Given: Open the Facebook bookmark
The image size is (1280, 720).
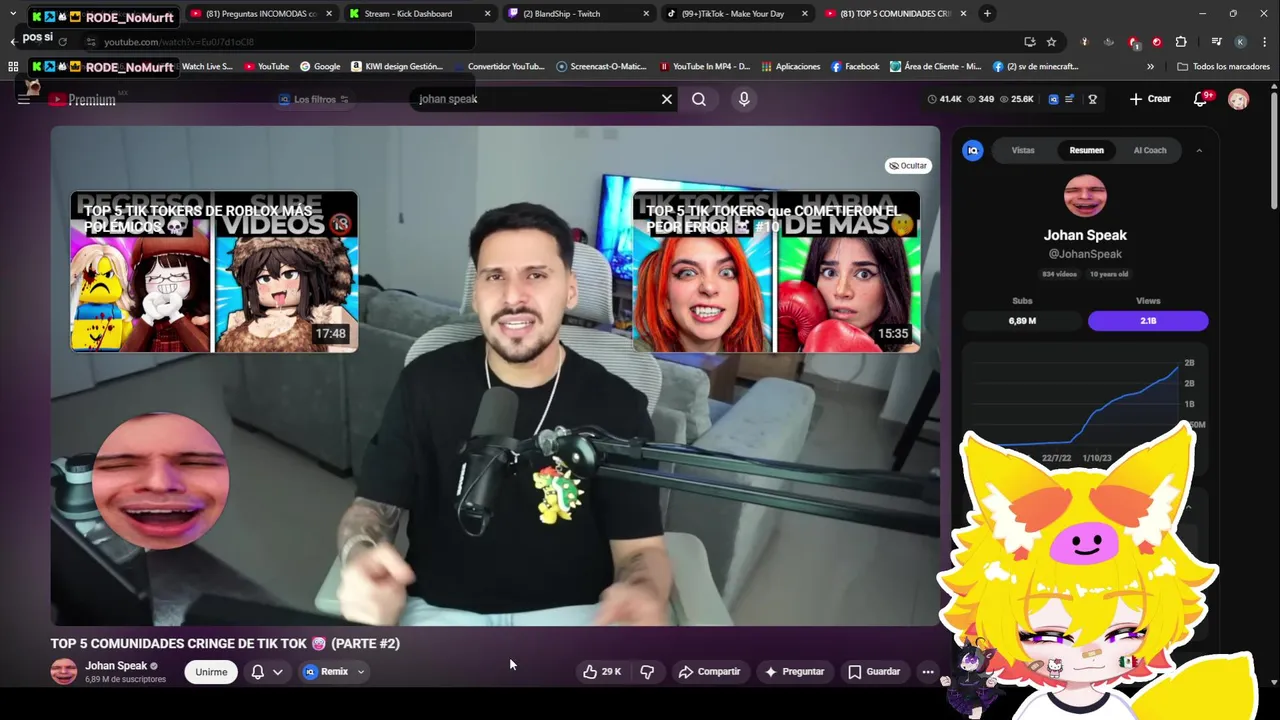Looking at the screenshot, I should tap(854, 67).
